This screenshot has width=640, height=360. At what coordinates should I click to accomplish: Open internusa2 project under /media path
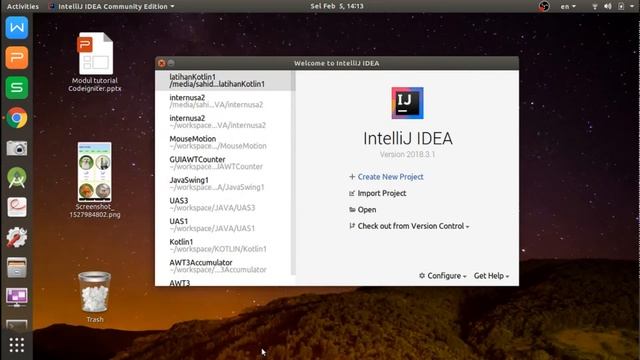pos(223,101)
